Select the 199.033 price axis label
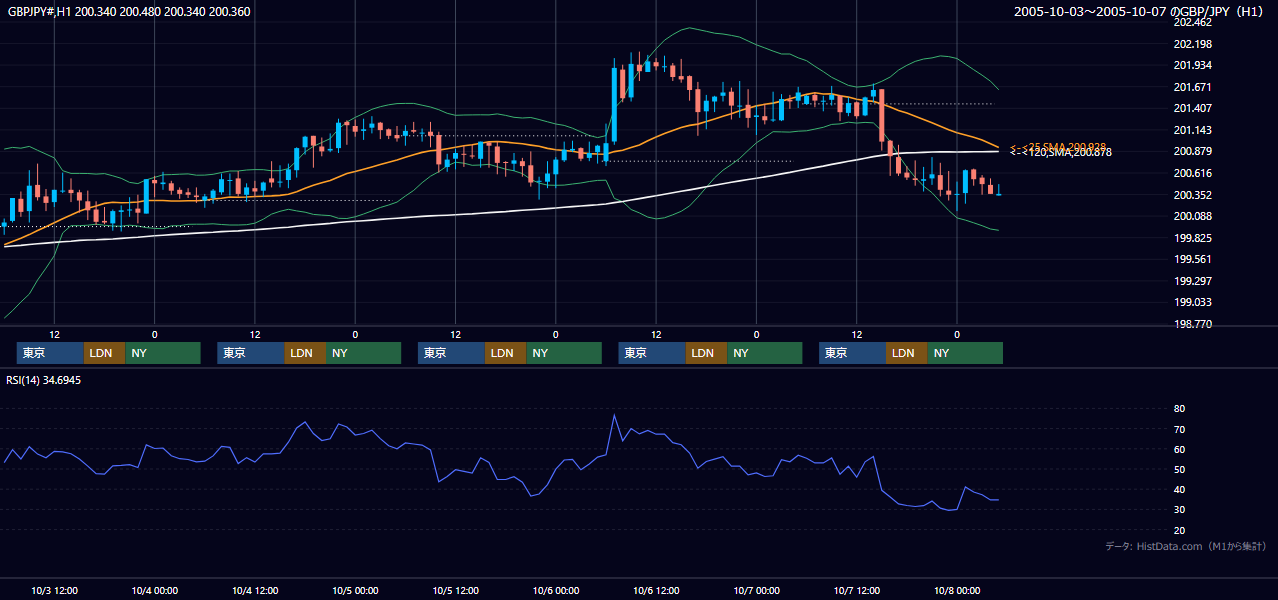This screenshot has width=1278, height=600. pyautogui.click(x=1192, y=303)
